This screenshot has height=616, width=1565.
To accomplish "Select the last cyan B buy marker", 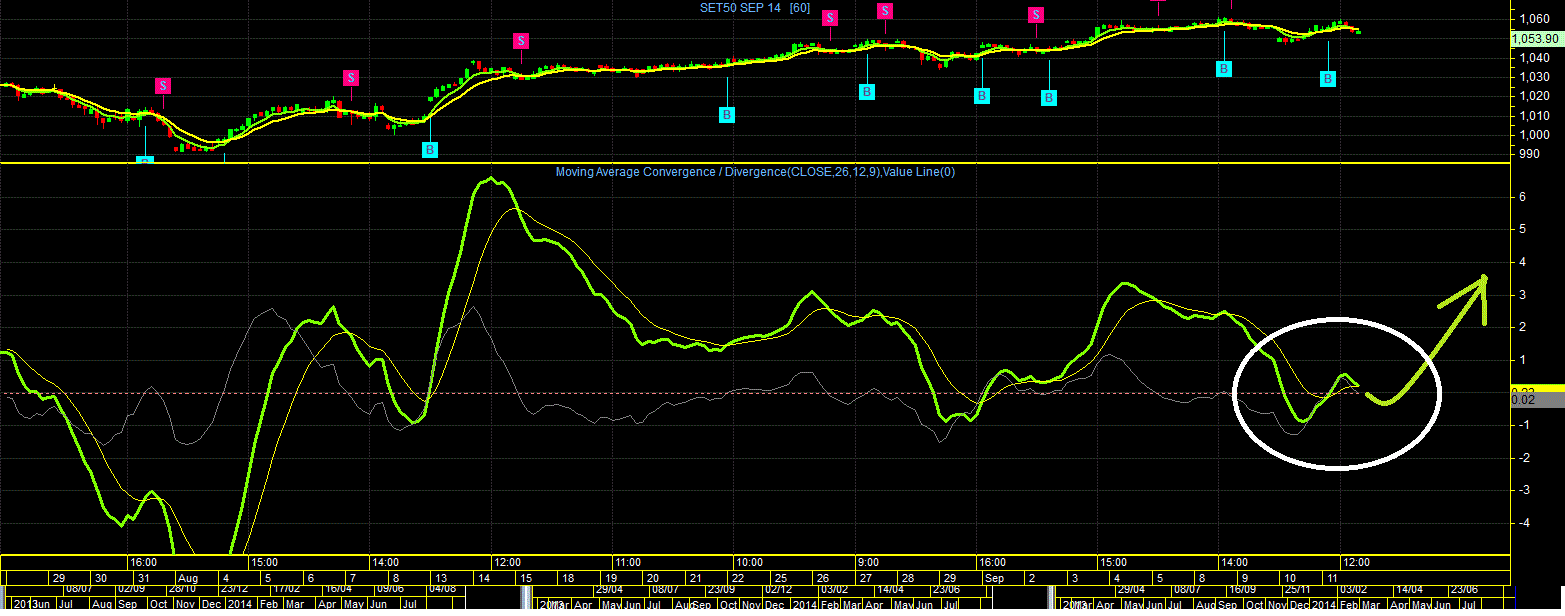I will tap(1328, 78).
